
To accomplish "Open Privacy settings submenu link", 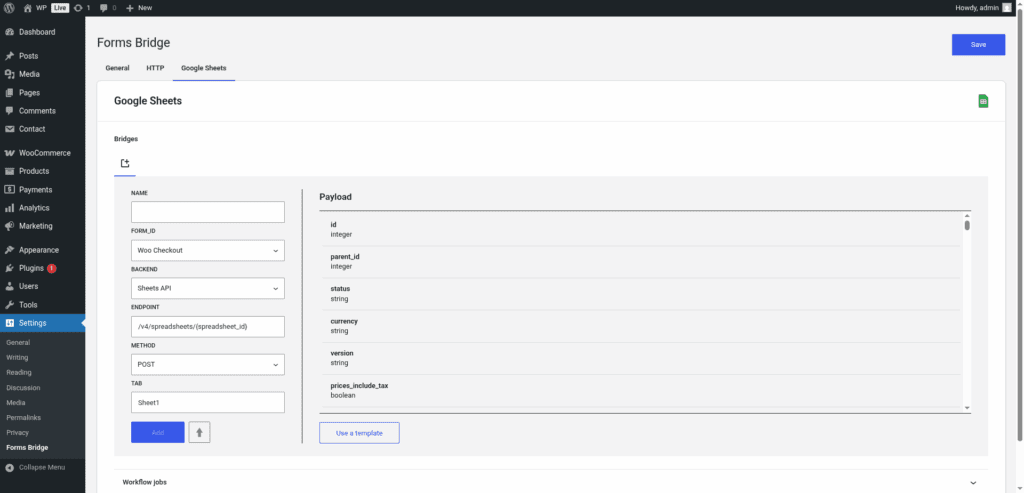I will (18, 432).
